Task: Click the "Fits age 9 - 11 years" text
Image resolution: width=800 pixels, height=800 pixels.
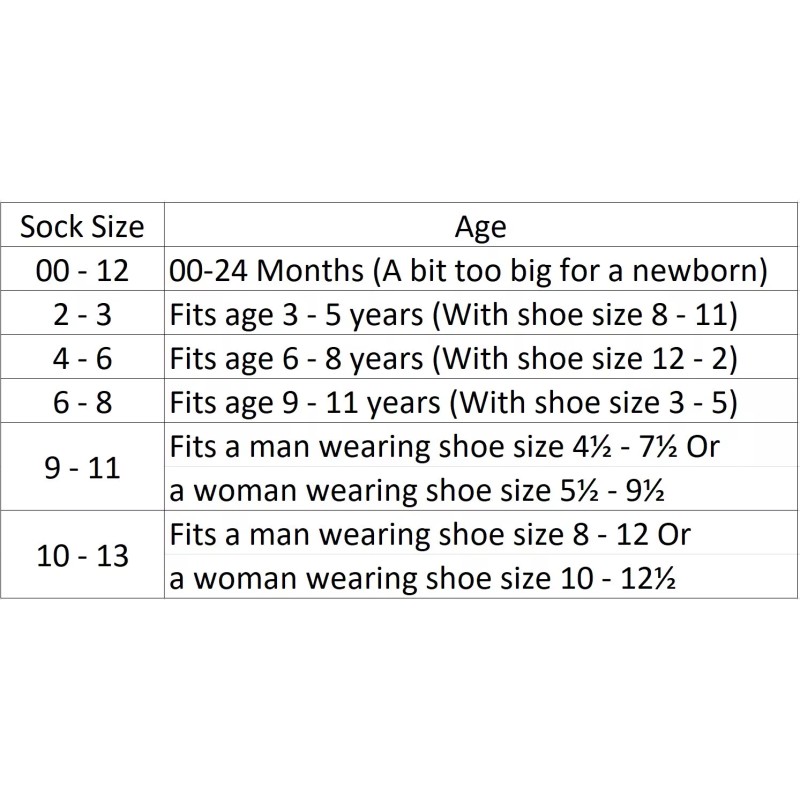Action: point(296,402)
